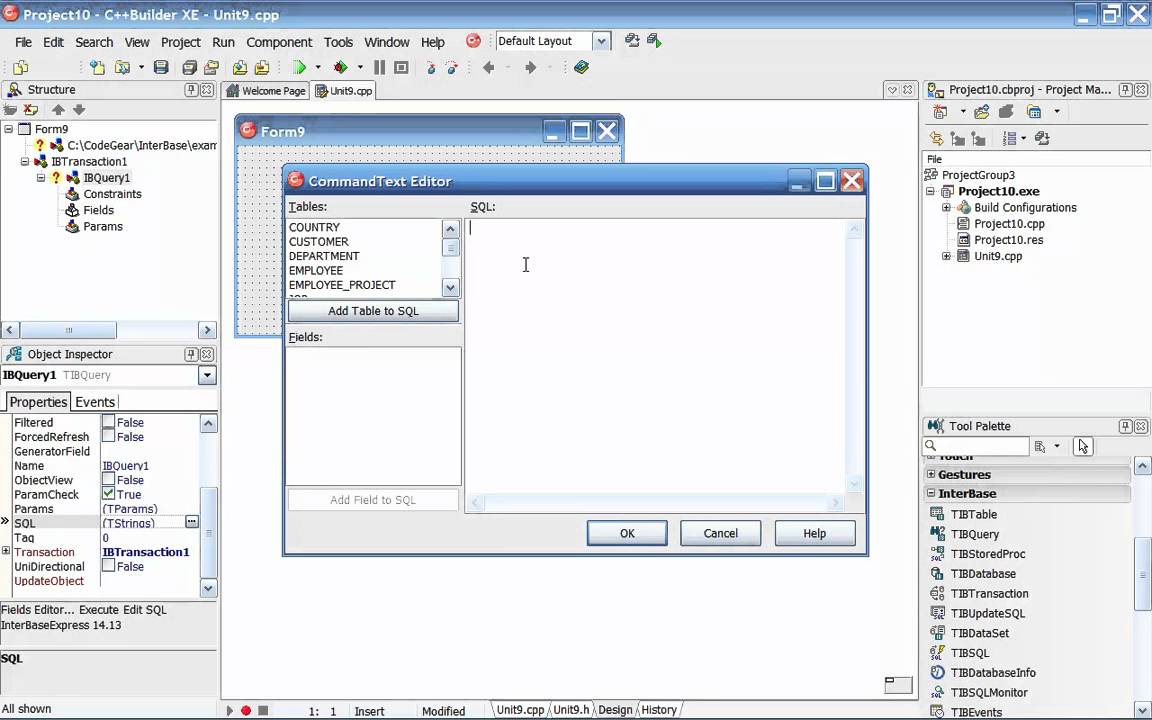Click the Pause icon in toolbar
Screen dimensions: 1152x720
tap(379, 68)
